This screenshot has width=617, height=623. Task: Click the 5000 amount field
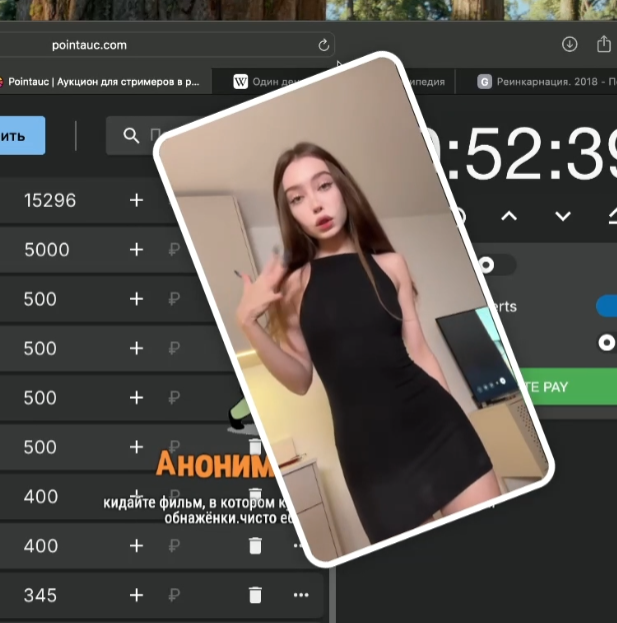[x=47, y=250]
